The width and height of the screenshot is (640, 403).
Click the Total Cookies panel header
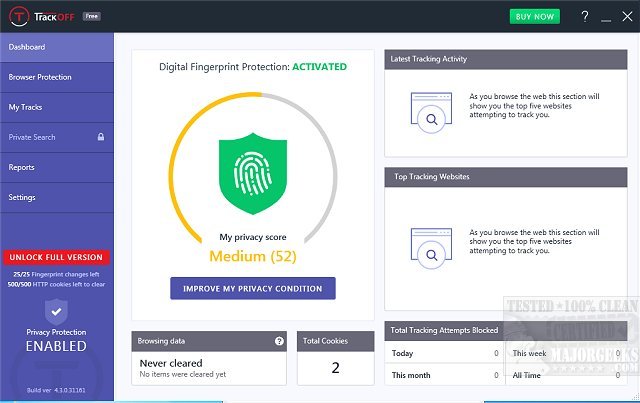tap(336, 341)
